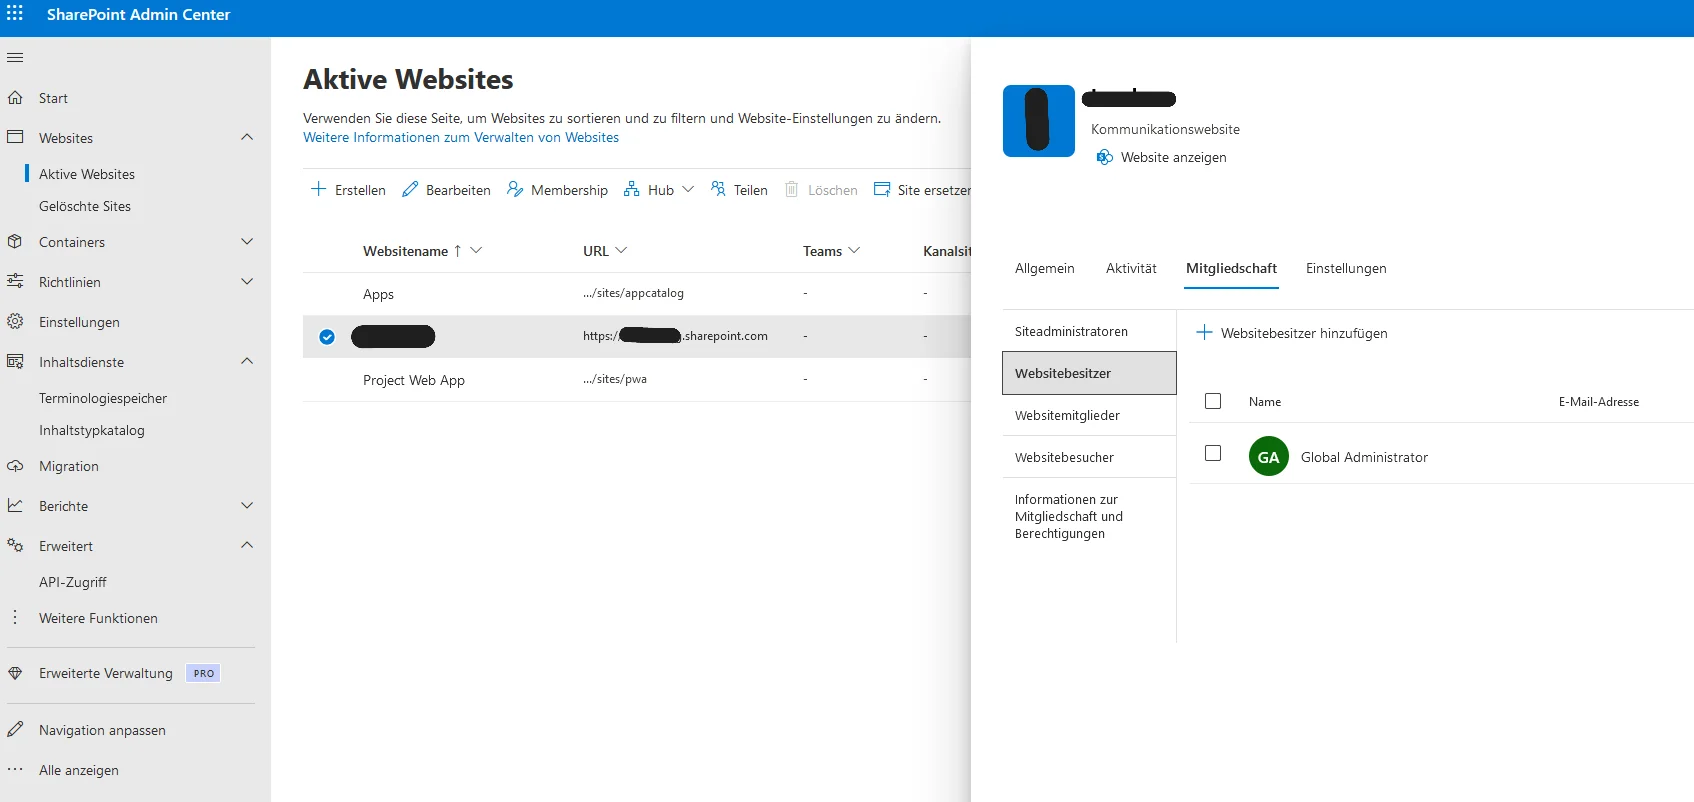Open the Teams column dropdown
The height and width of the screenshot is (802, 1694).
854,250
